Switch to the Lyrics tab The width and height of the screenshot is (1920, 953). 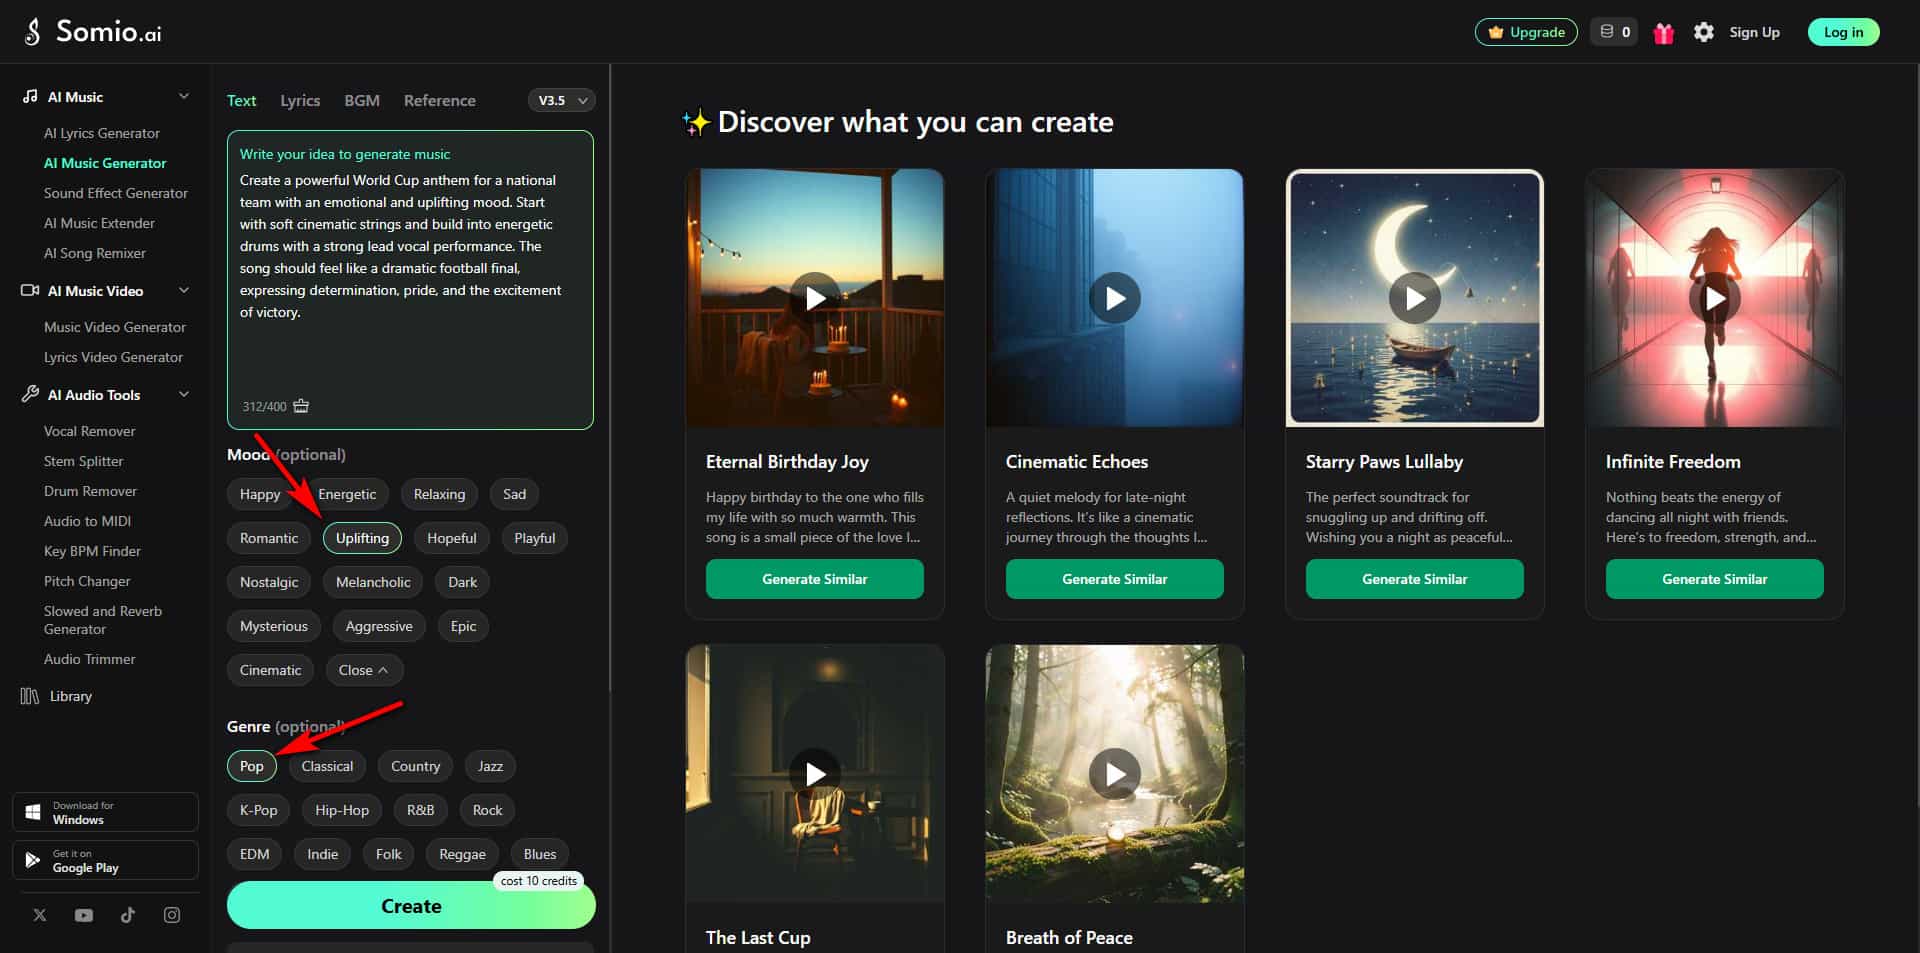[x=300, y=100]
